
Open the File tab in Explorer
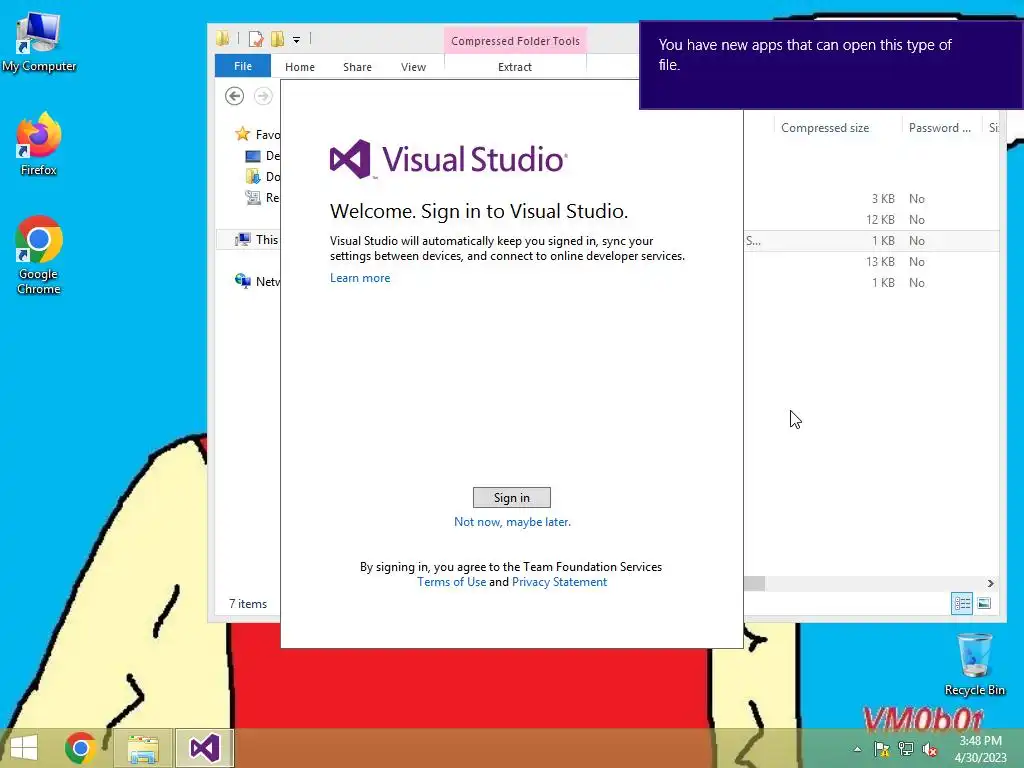(242, 67)
